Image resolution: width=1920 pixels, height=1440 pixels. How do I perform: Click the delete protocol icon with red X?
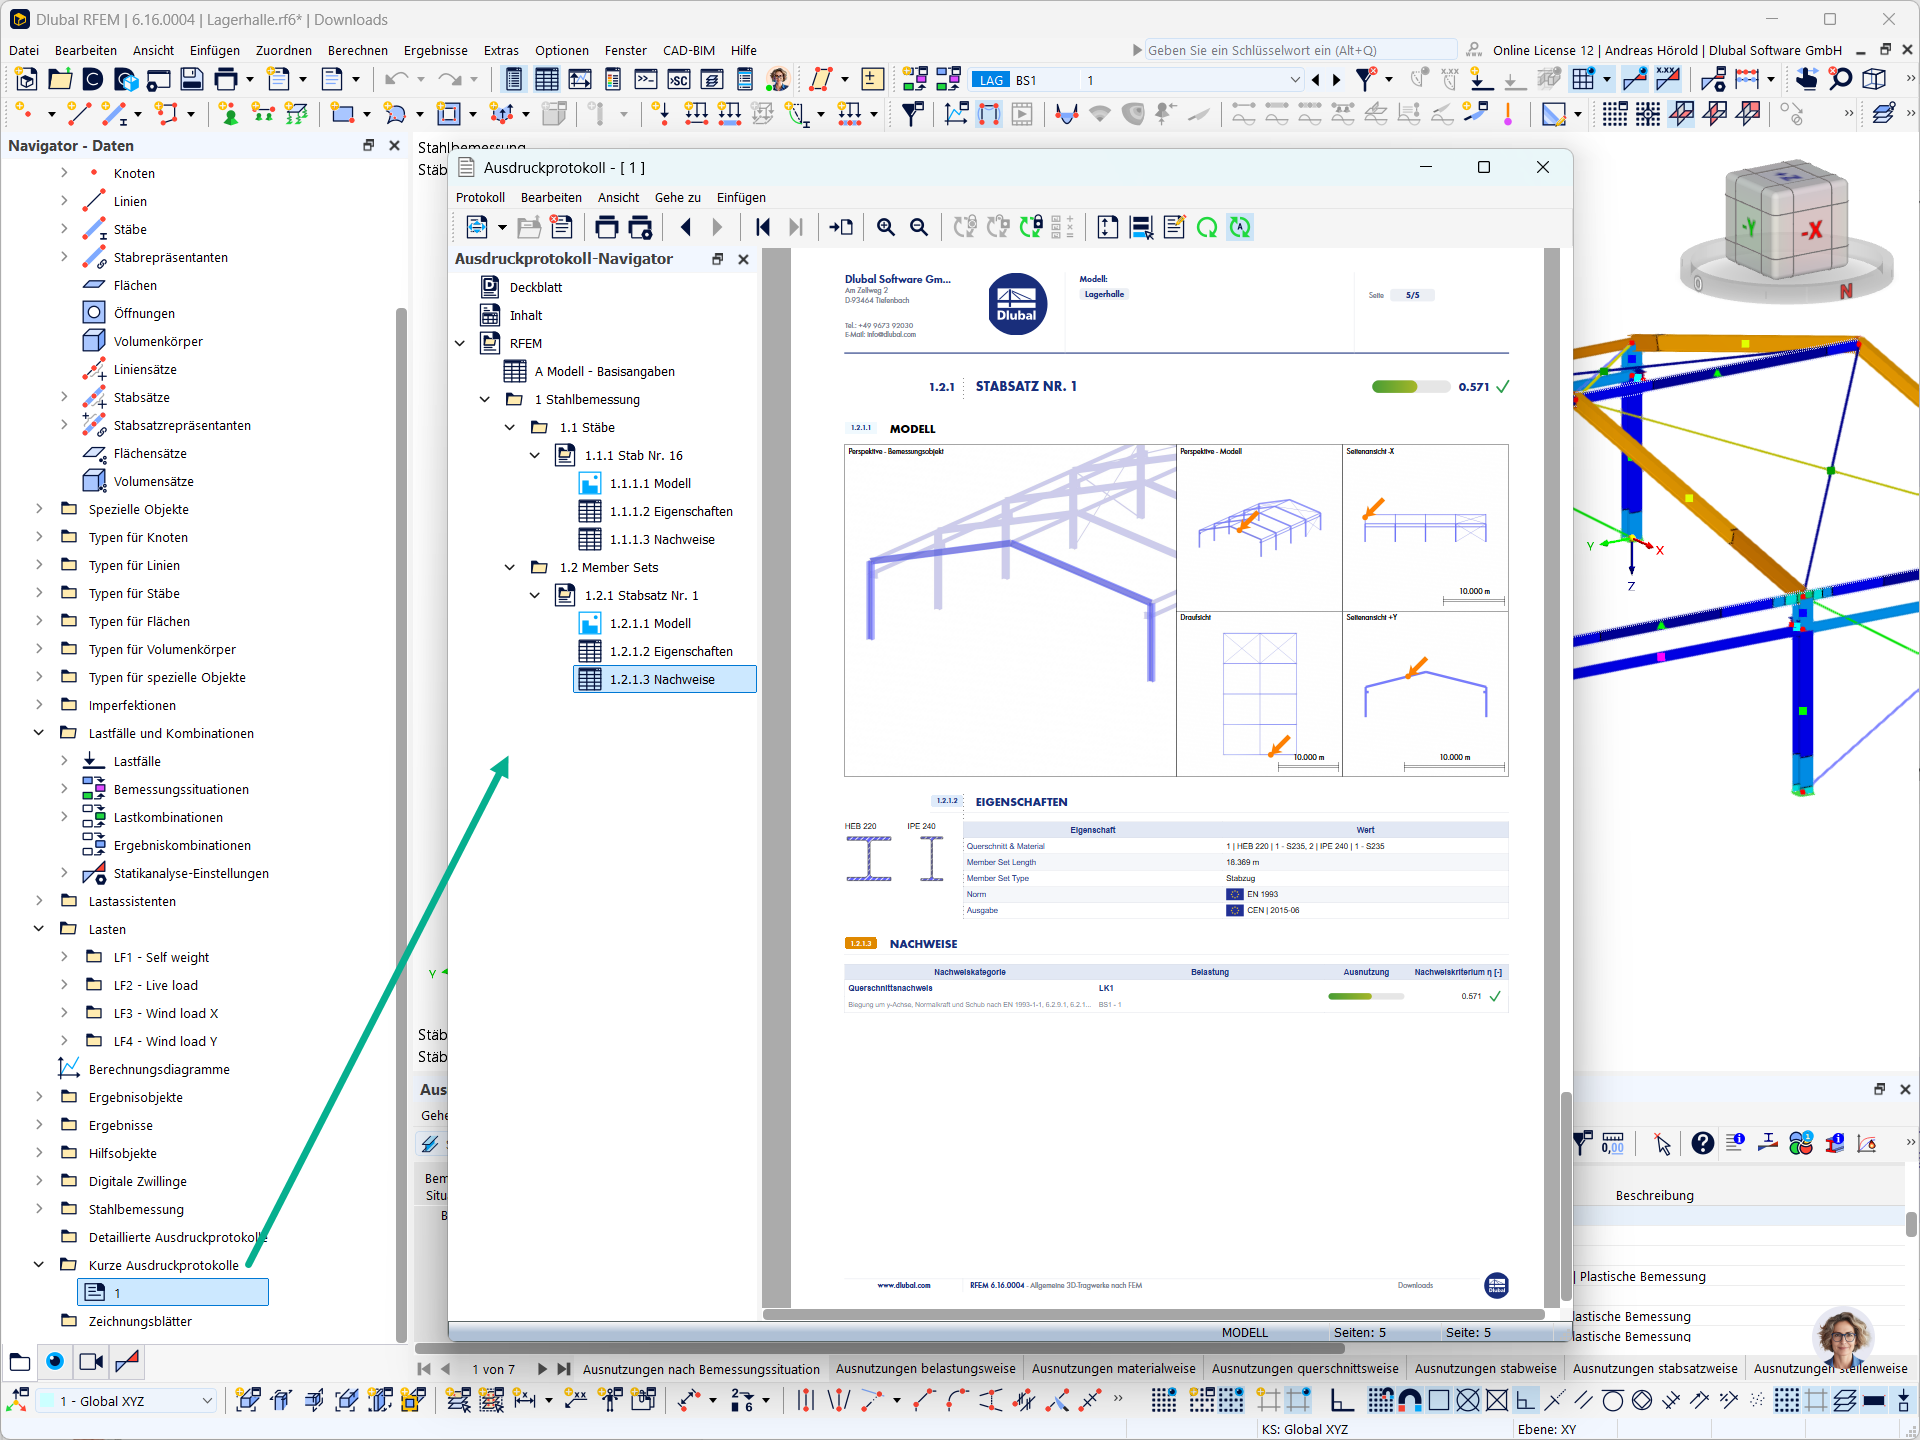click(x=562, y=227)
